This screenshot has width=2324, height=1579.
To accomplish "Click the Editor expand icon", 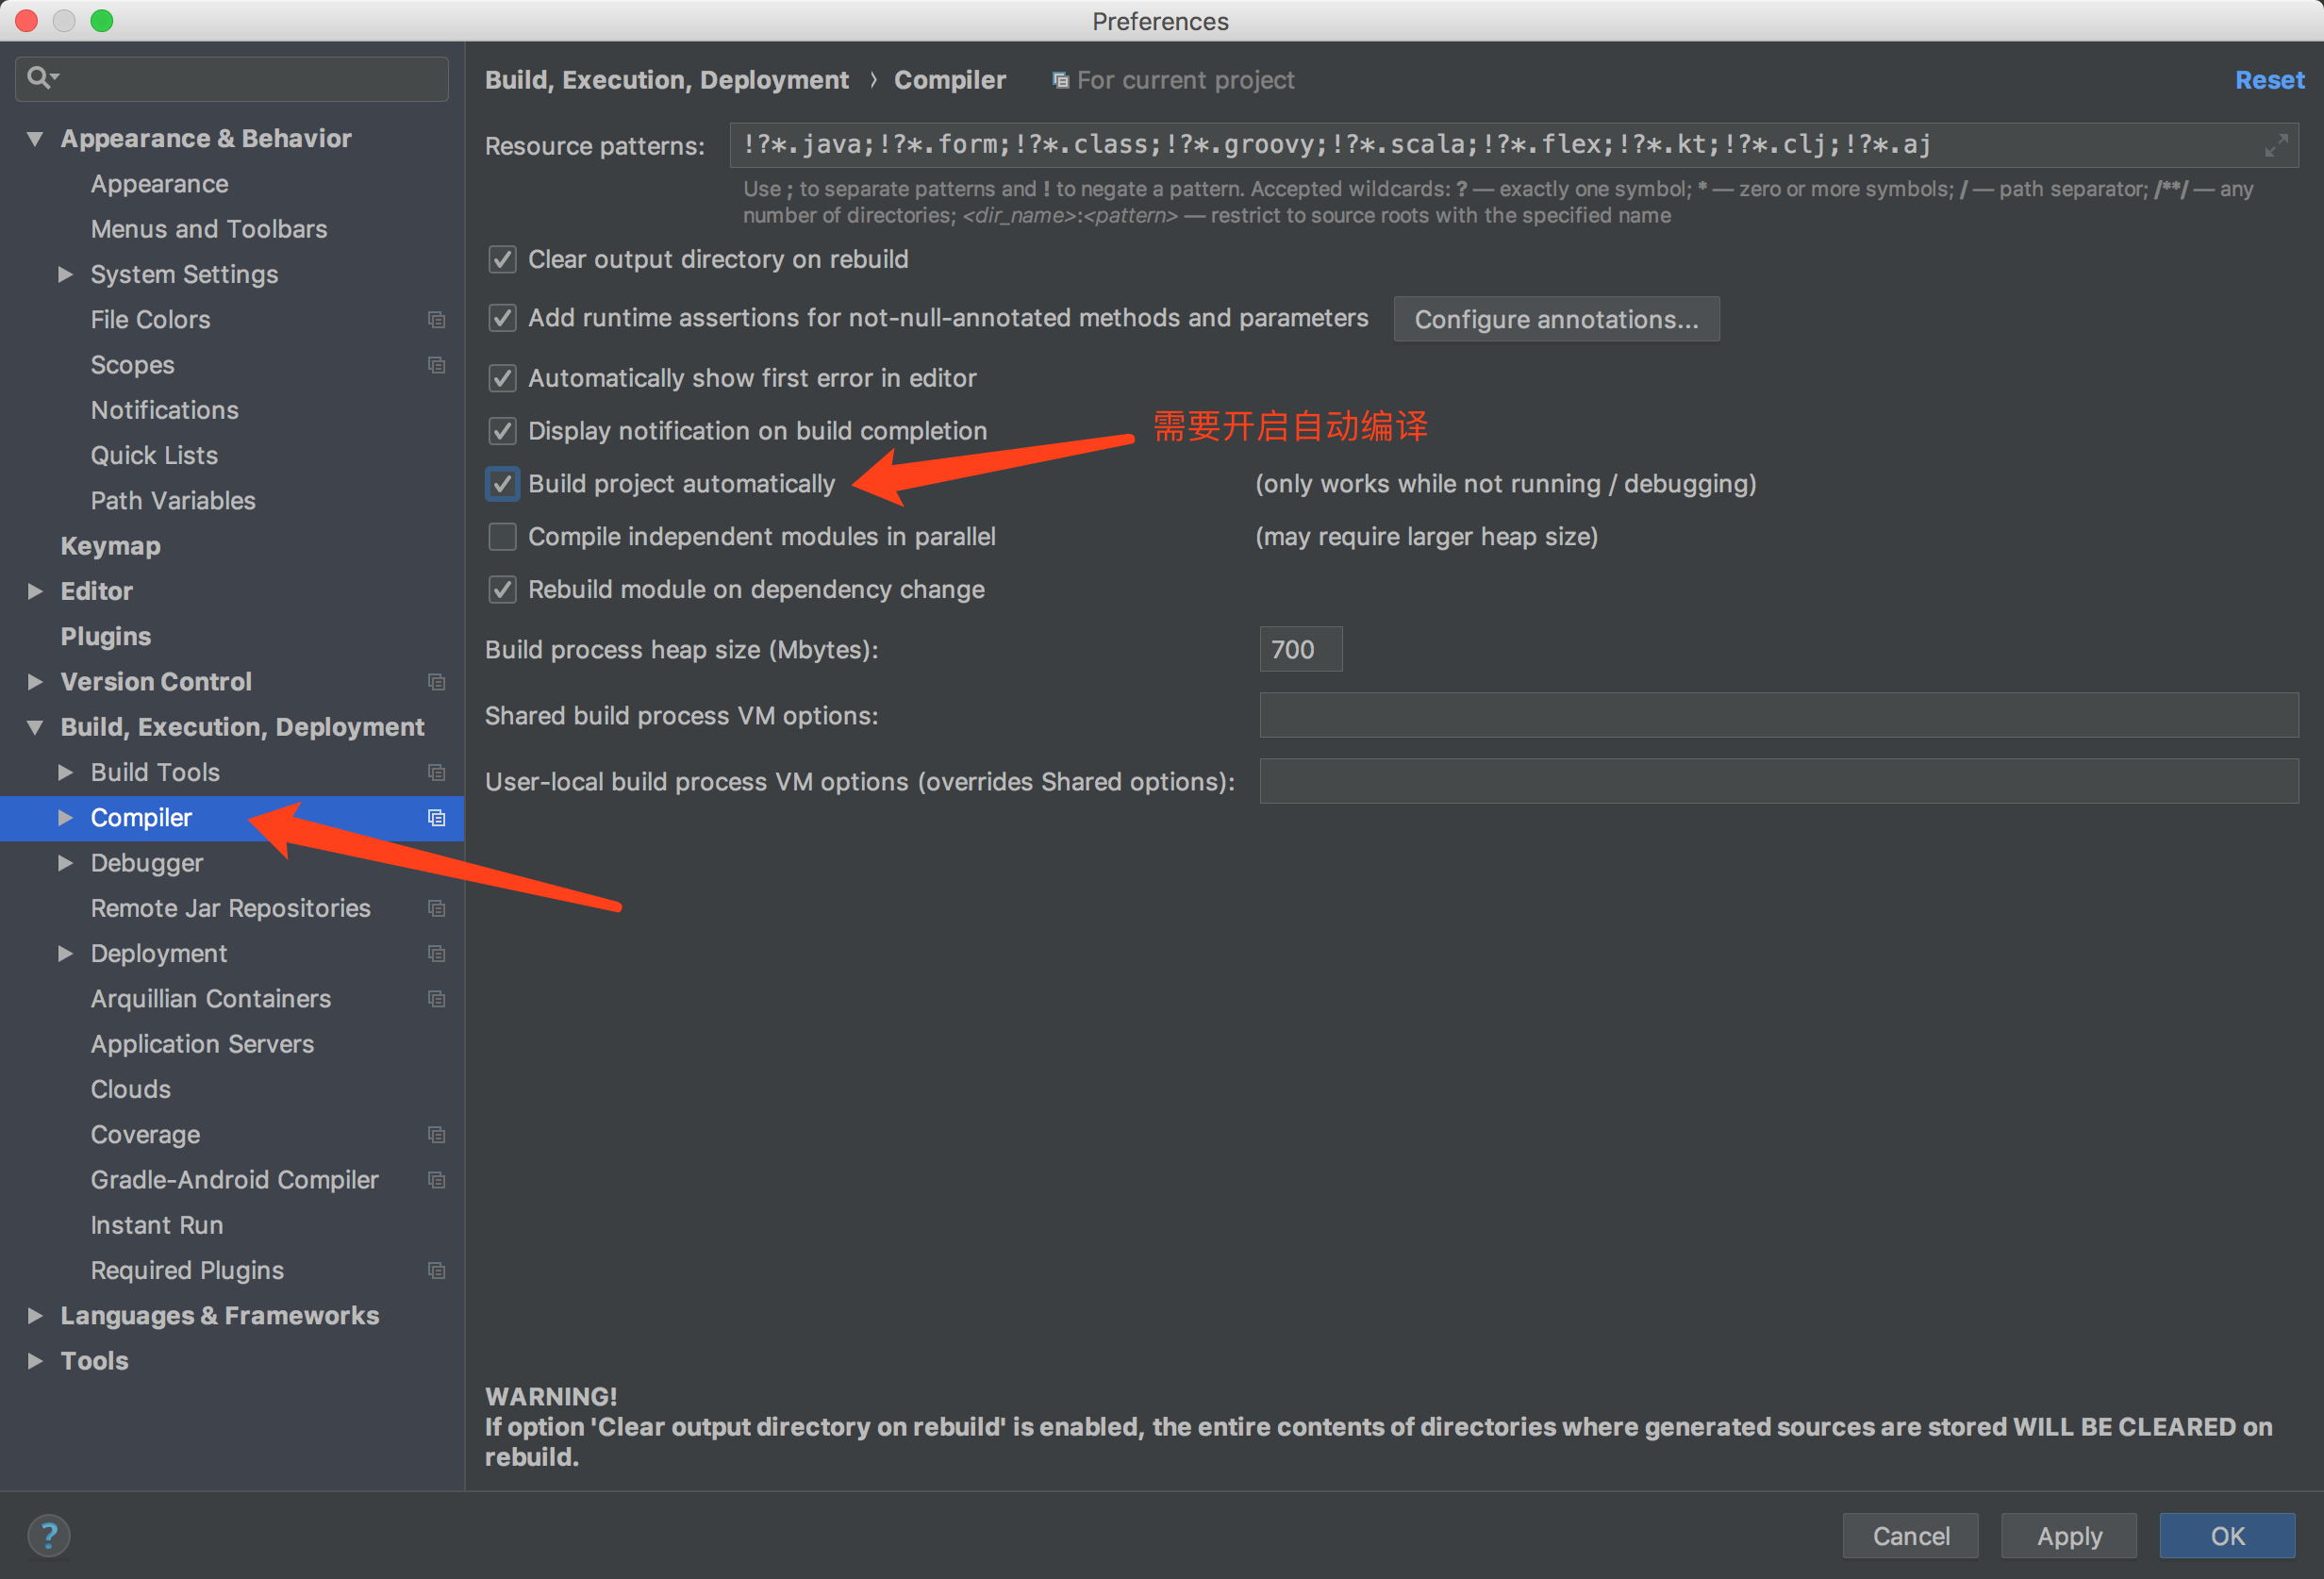I will pyautogui.click(x=39, y=589).
